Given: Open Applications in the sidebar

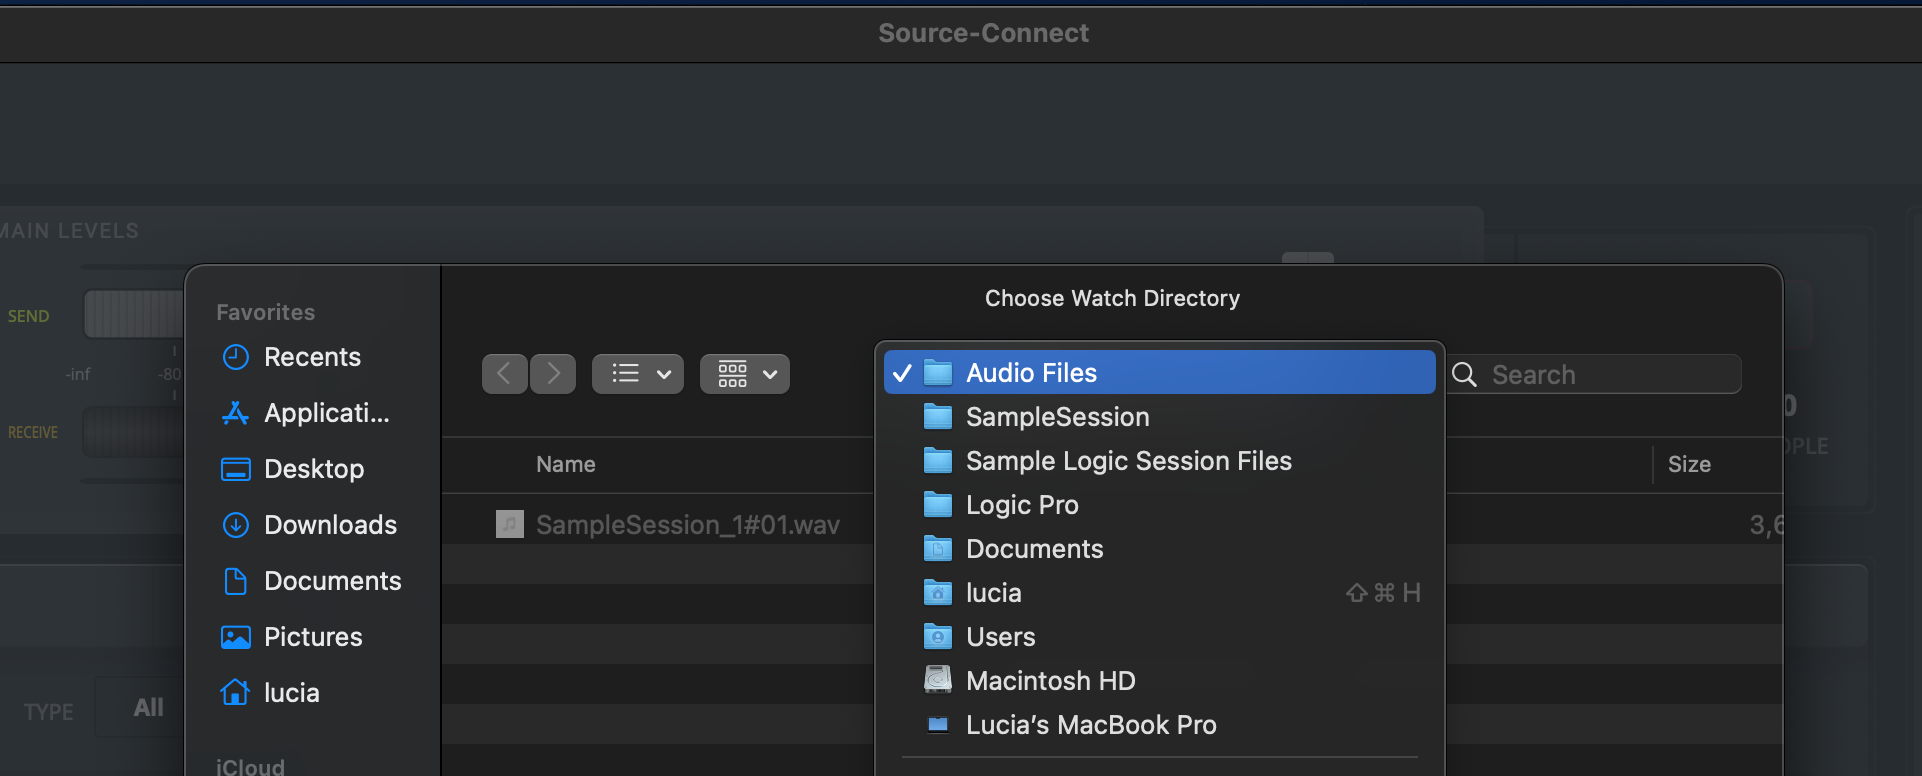Looking at the screenshot, I should [x=325, y=413].
